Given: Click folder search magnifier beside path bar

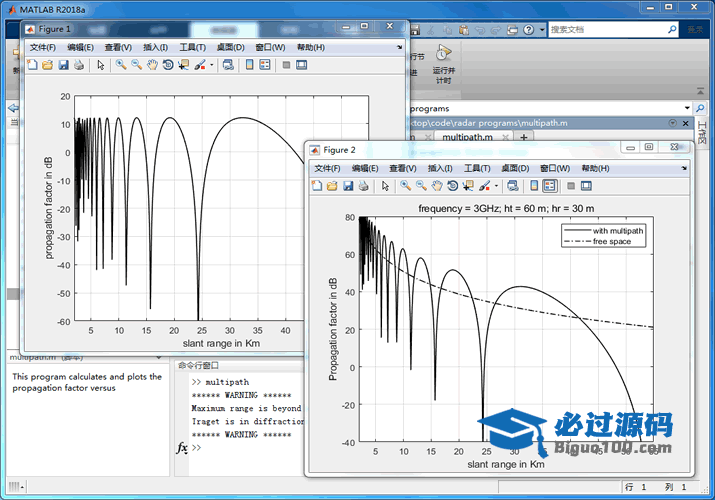Looking at the screenshot, I should click(700, 108).
